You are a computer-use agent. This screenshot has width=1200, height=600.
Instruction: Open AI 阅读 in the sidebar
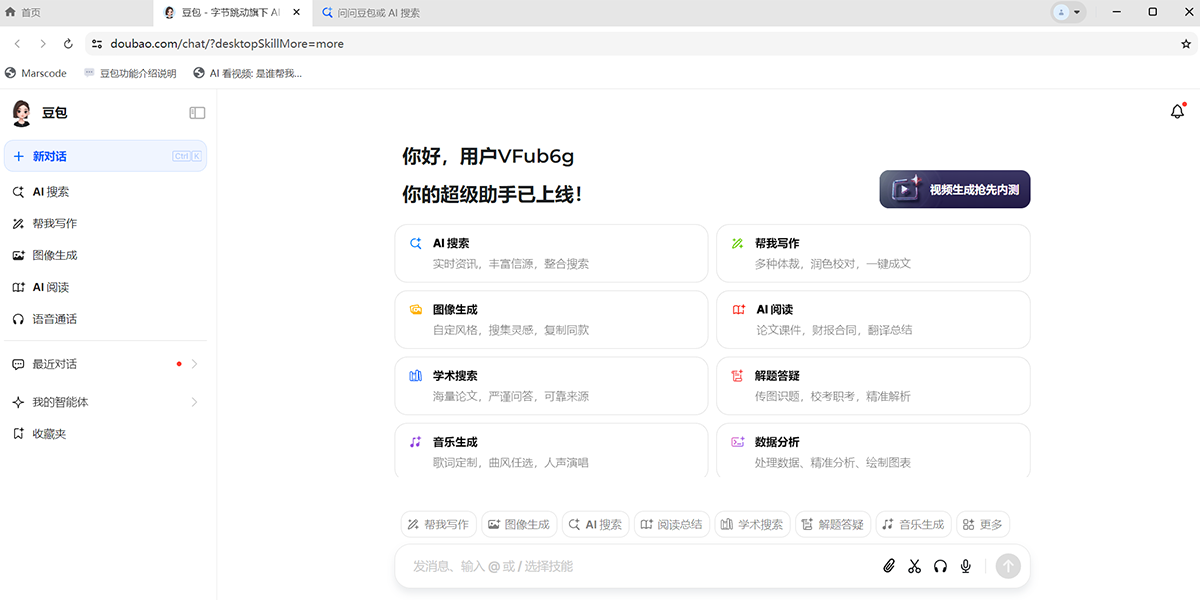click(105, 288)
